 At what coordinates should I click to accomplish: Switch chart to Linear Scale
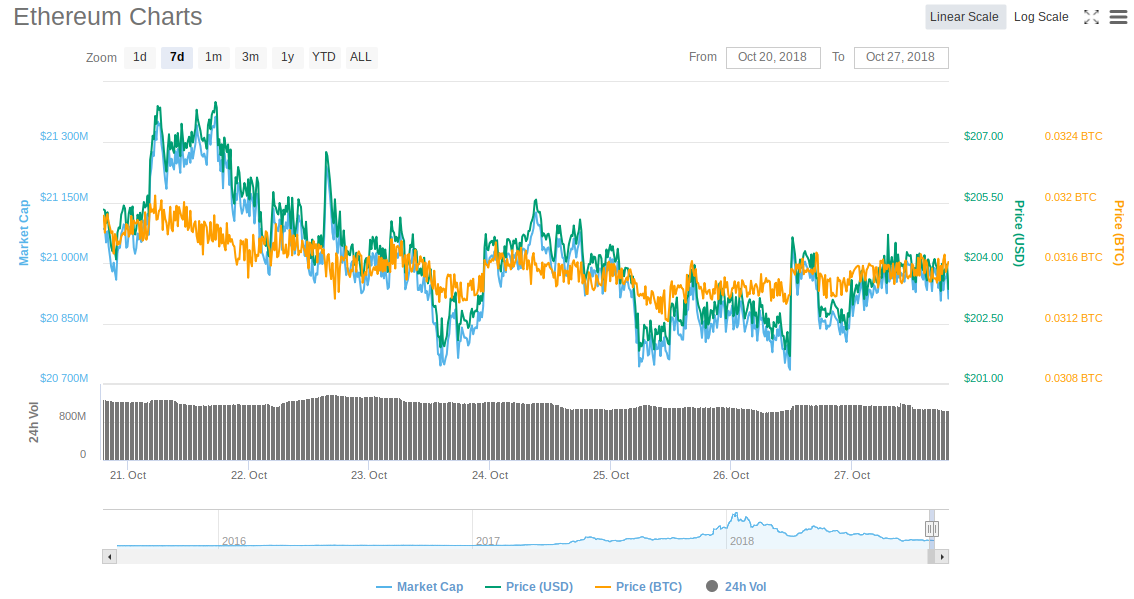pos(965,17)
